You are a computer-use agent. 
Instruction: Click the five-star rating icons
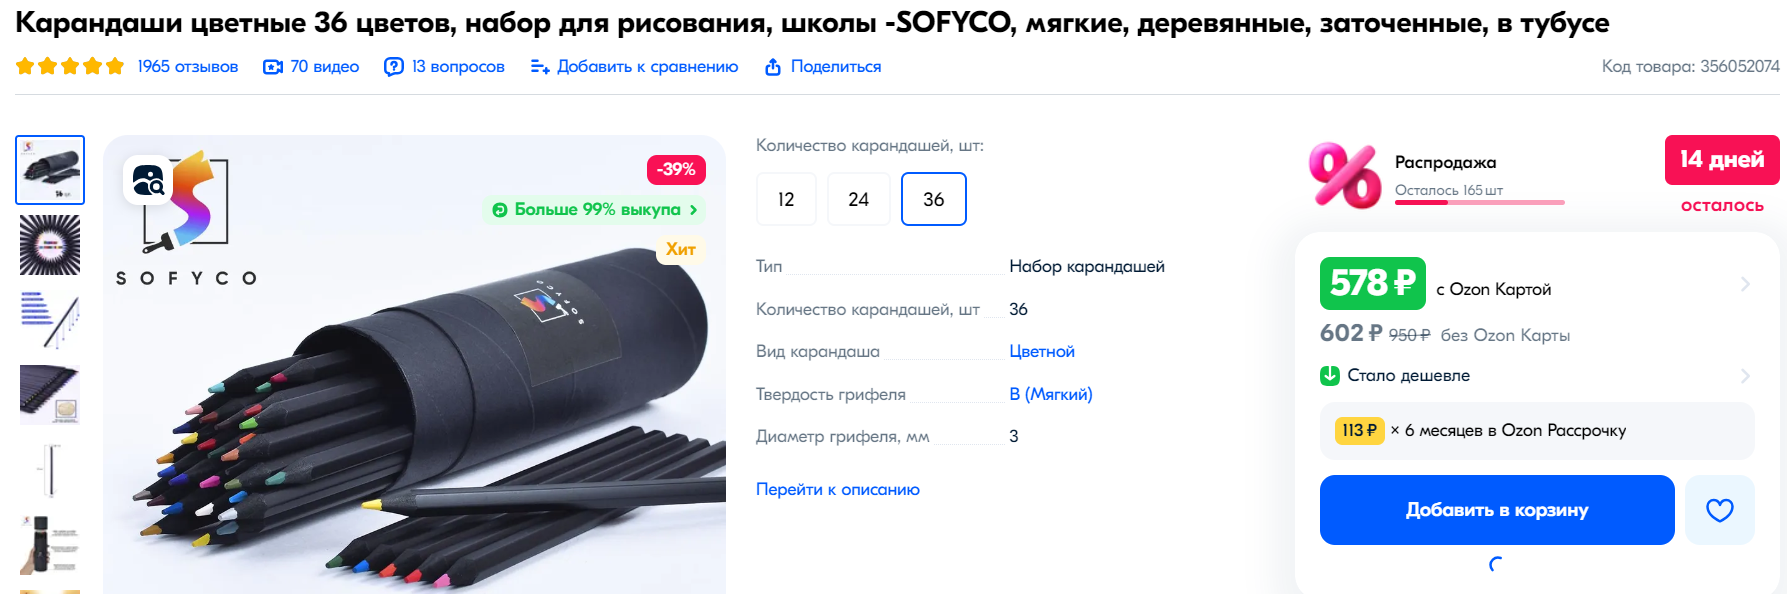(x=70, y=66)
